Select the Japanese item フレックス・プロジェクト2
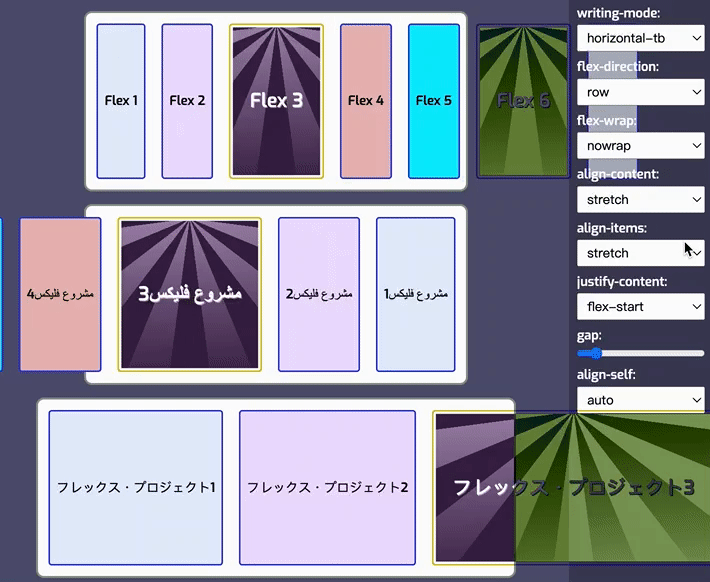 pos(327,488)
